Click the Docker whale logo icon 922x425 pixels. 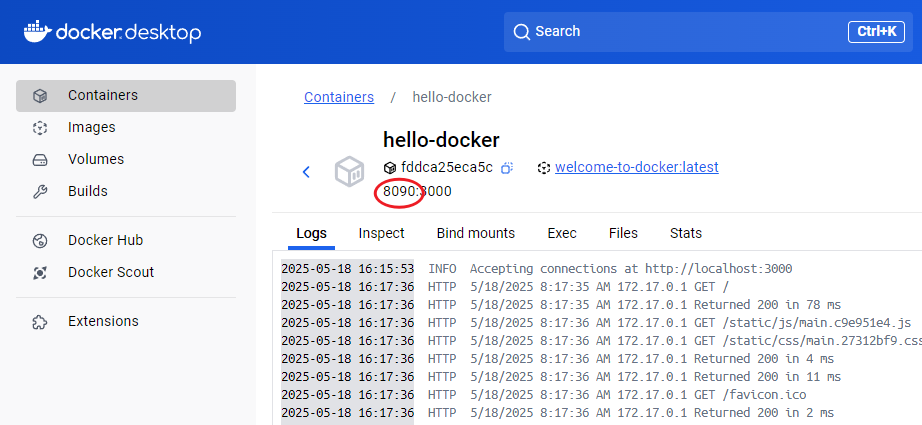coord(38,32)
